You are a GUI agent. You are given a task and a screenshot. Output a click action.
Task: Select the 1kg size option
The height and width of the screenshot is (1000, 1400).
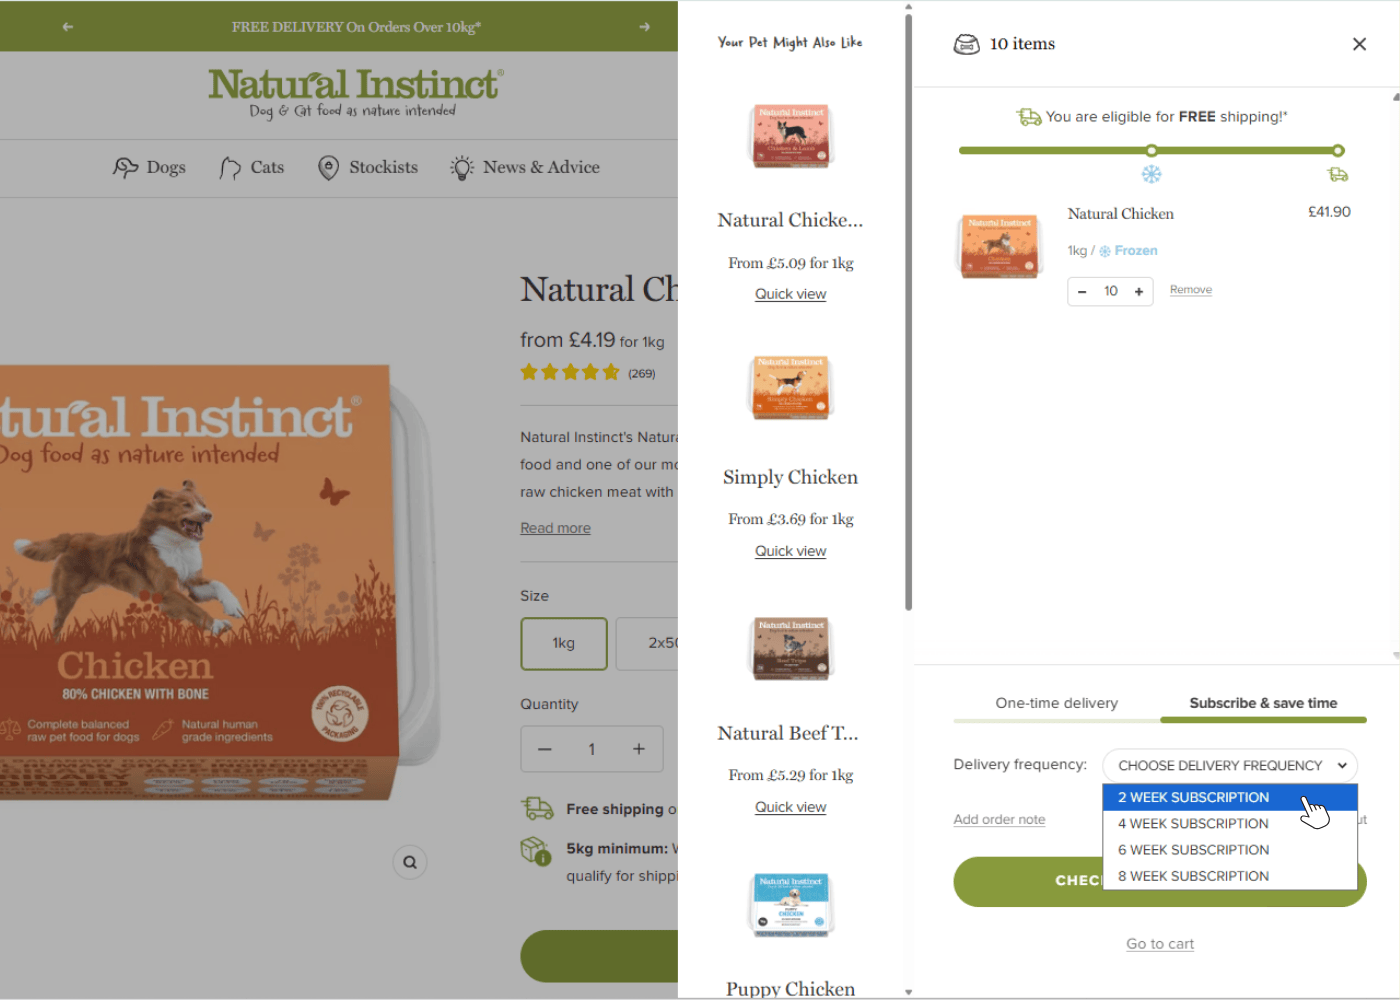pos(564,643)
